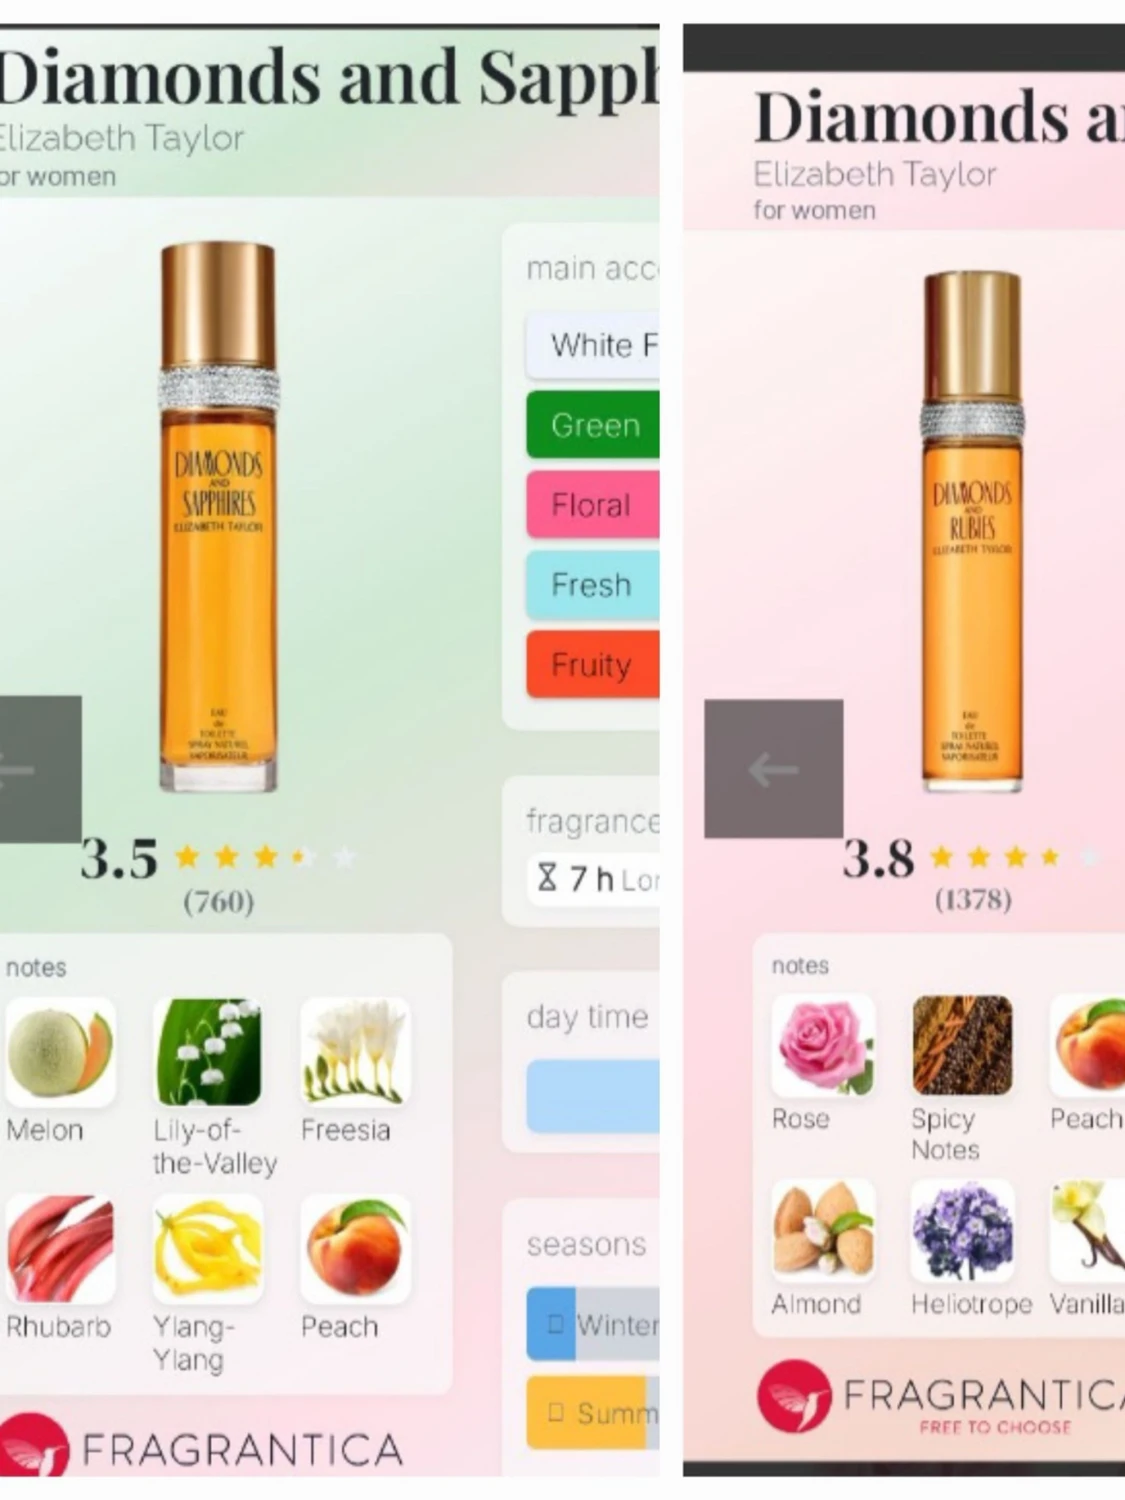This screenshot has width=1125, height=1500.
Task: Open the Diamonds and Rubies bottle image
Action: (972, 532)
